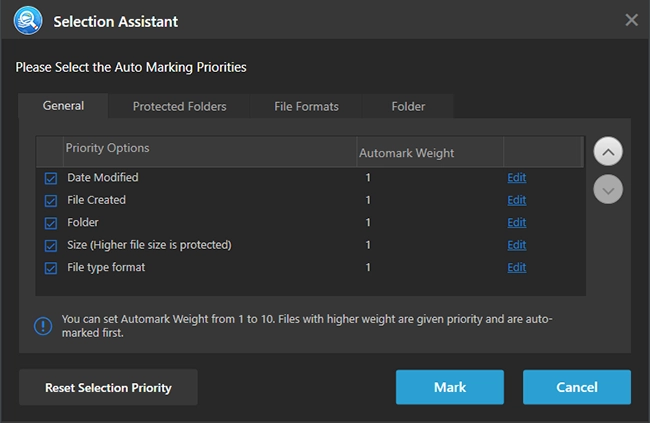Click the blue info exclamation icon
Screen dimensions: 650x423
click(43, 326)
